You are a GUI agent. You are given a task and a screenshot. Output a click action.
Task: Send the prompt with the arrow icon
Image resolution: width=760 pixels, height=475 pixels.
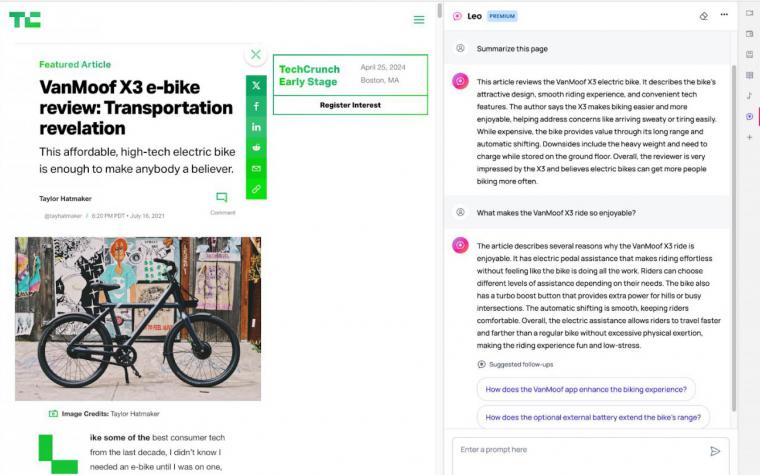[715, 452]
